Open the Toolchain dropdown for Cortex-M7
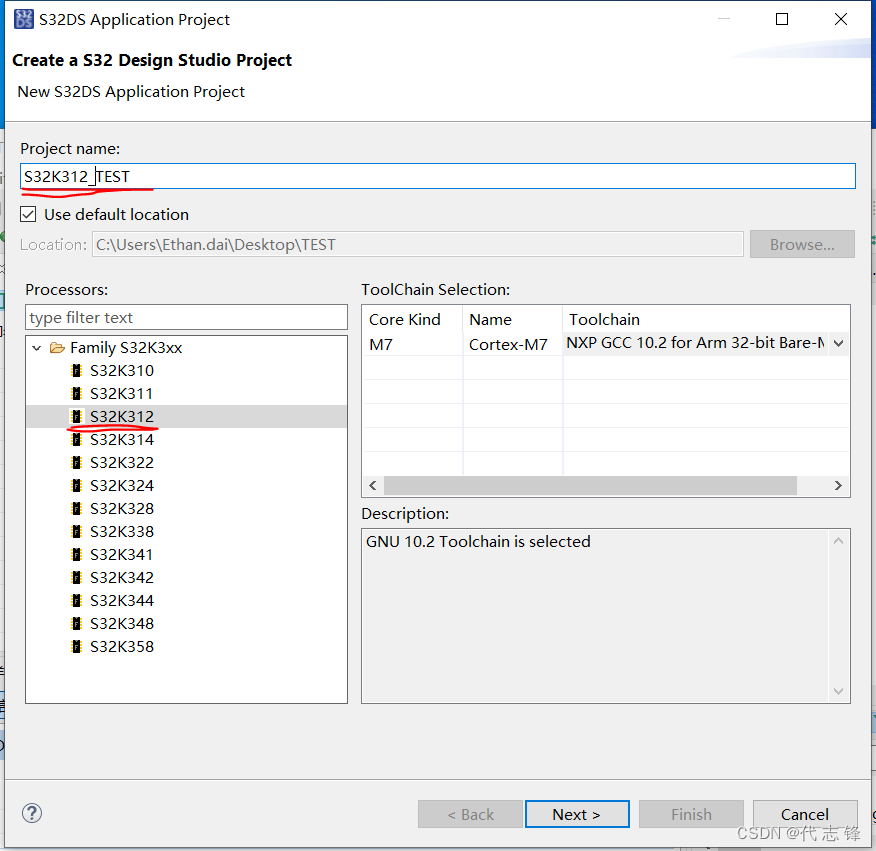 point(838,343)
